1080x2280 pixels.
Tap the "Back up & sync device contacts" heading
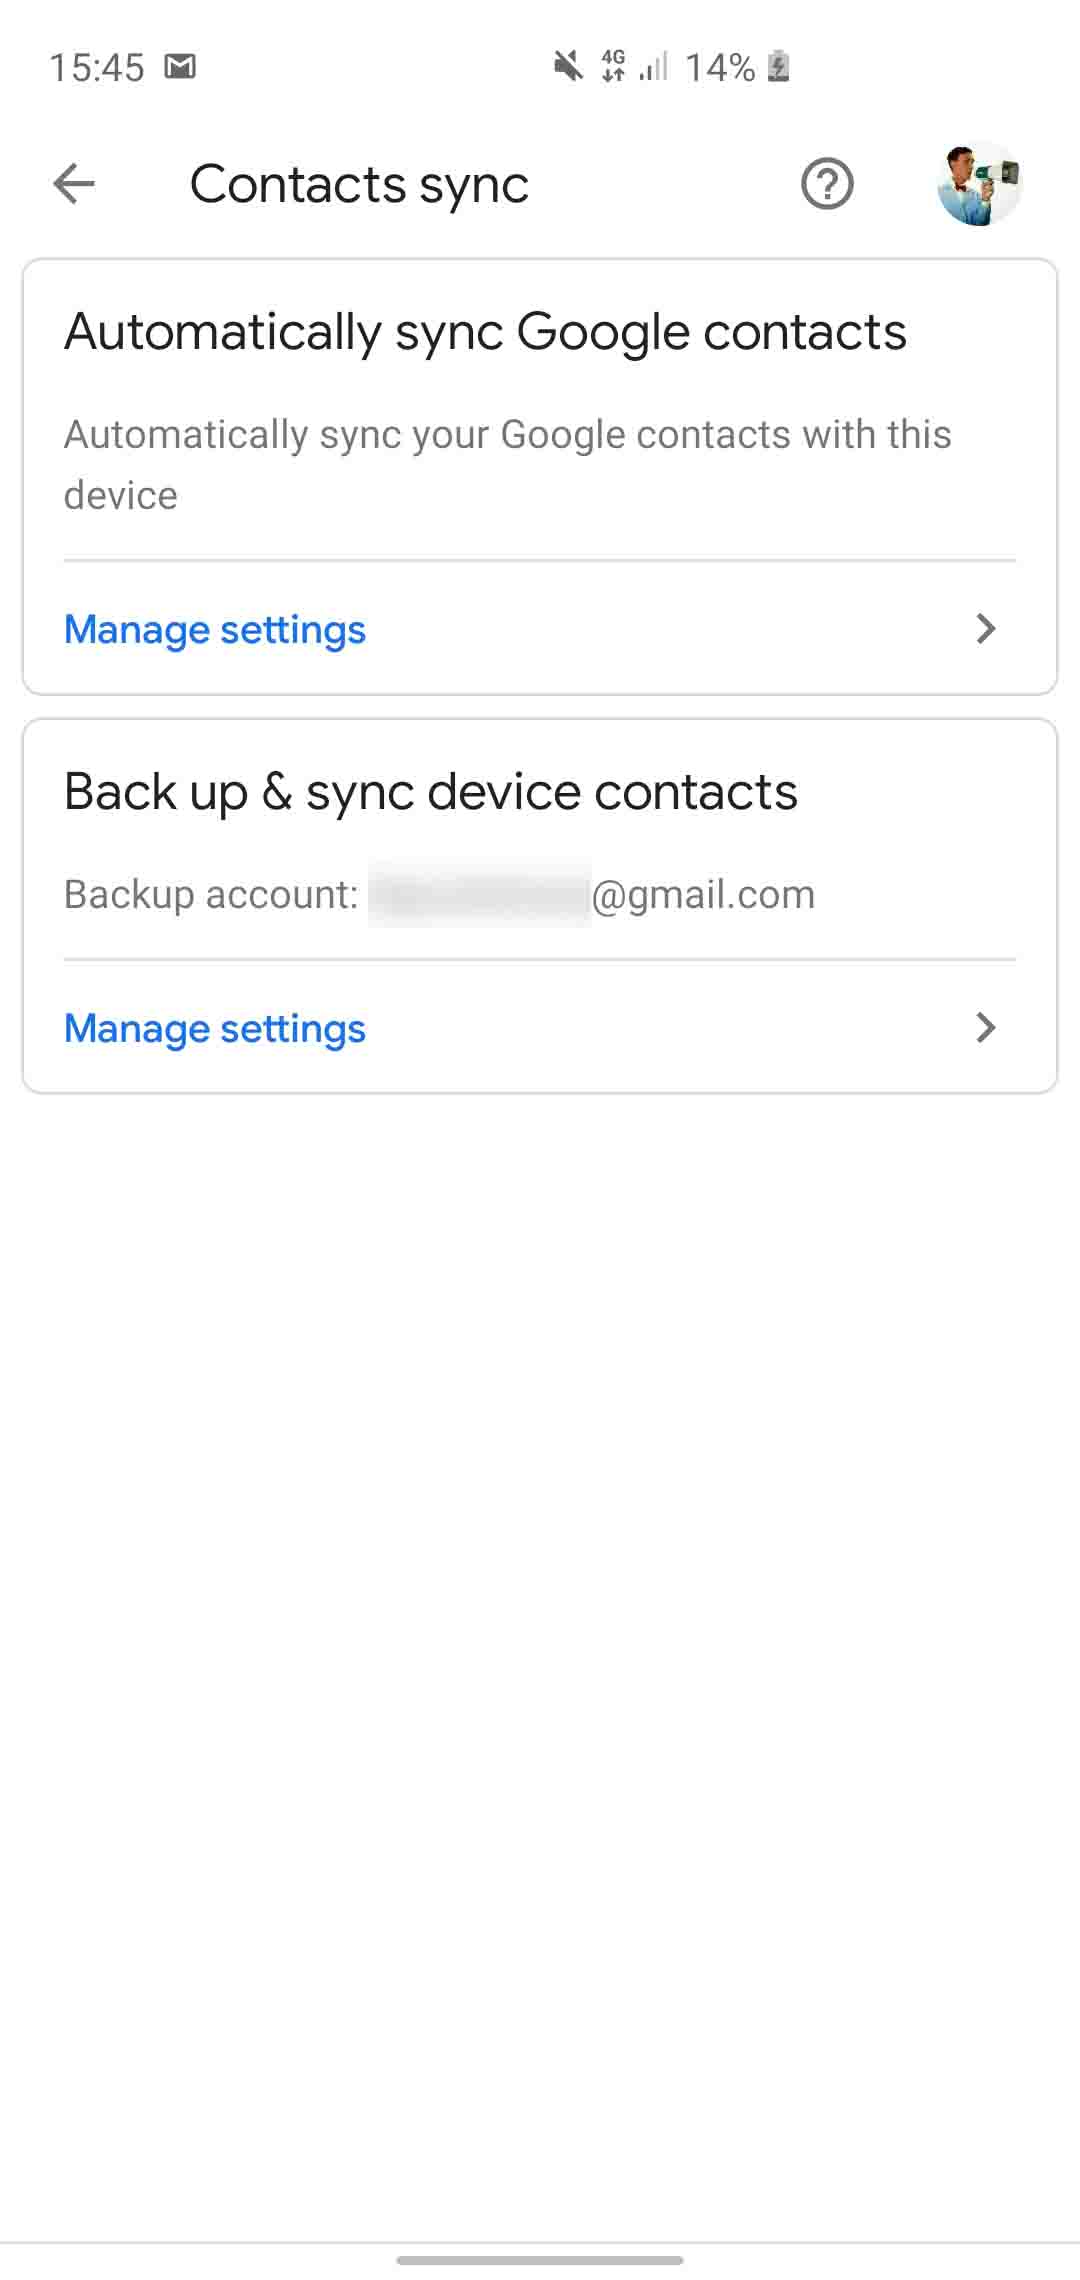click(431, 792)
